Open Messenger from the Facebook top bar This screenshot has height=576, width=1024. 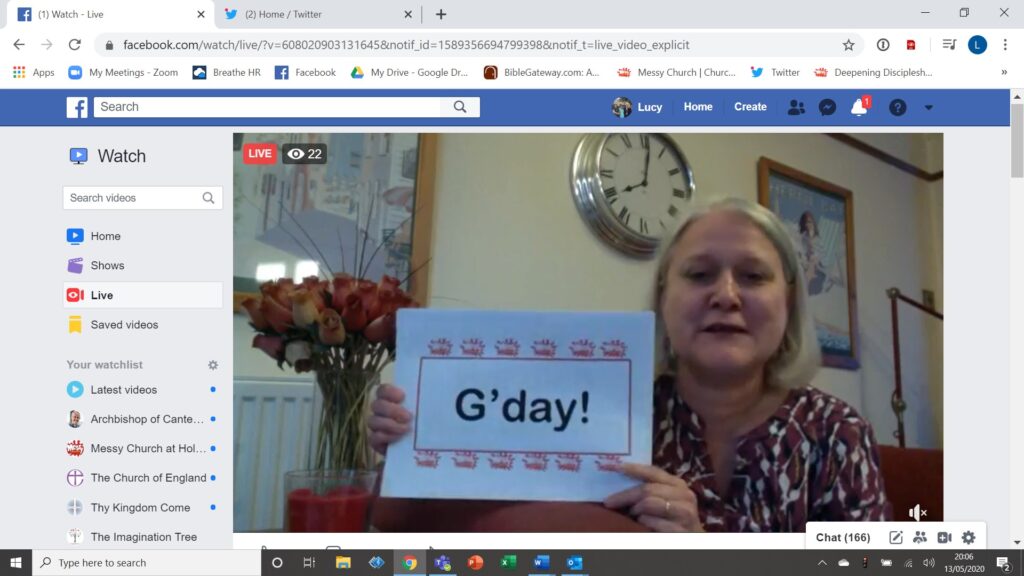click(827, 107)
